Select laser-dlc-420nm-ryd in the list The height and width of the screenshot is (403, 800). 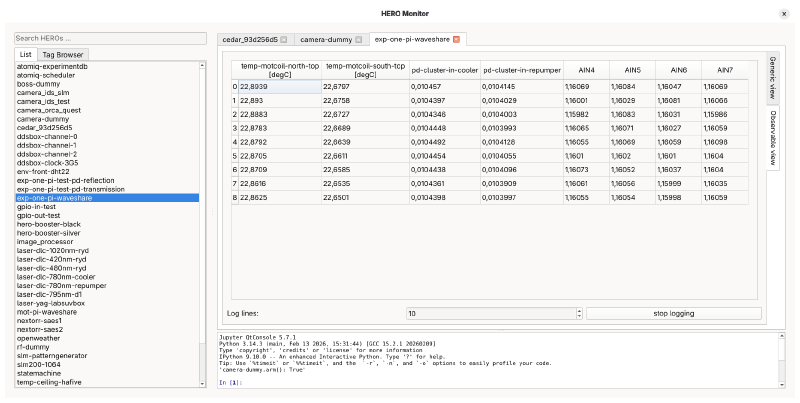pos(107,259)
